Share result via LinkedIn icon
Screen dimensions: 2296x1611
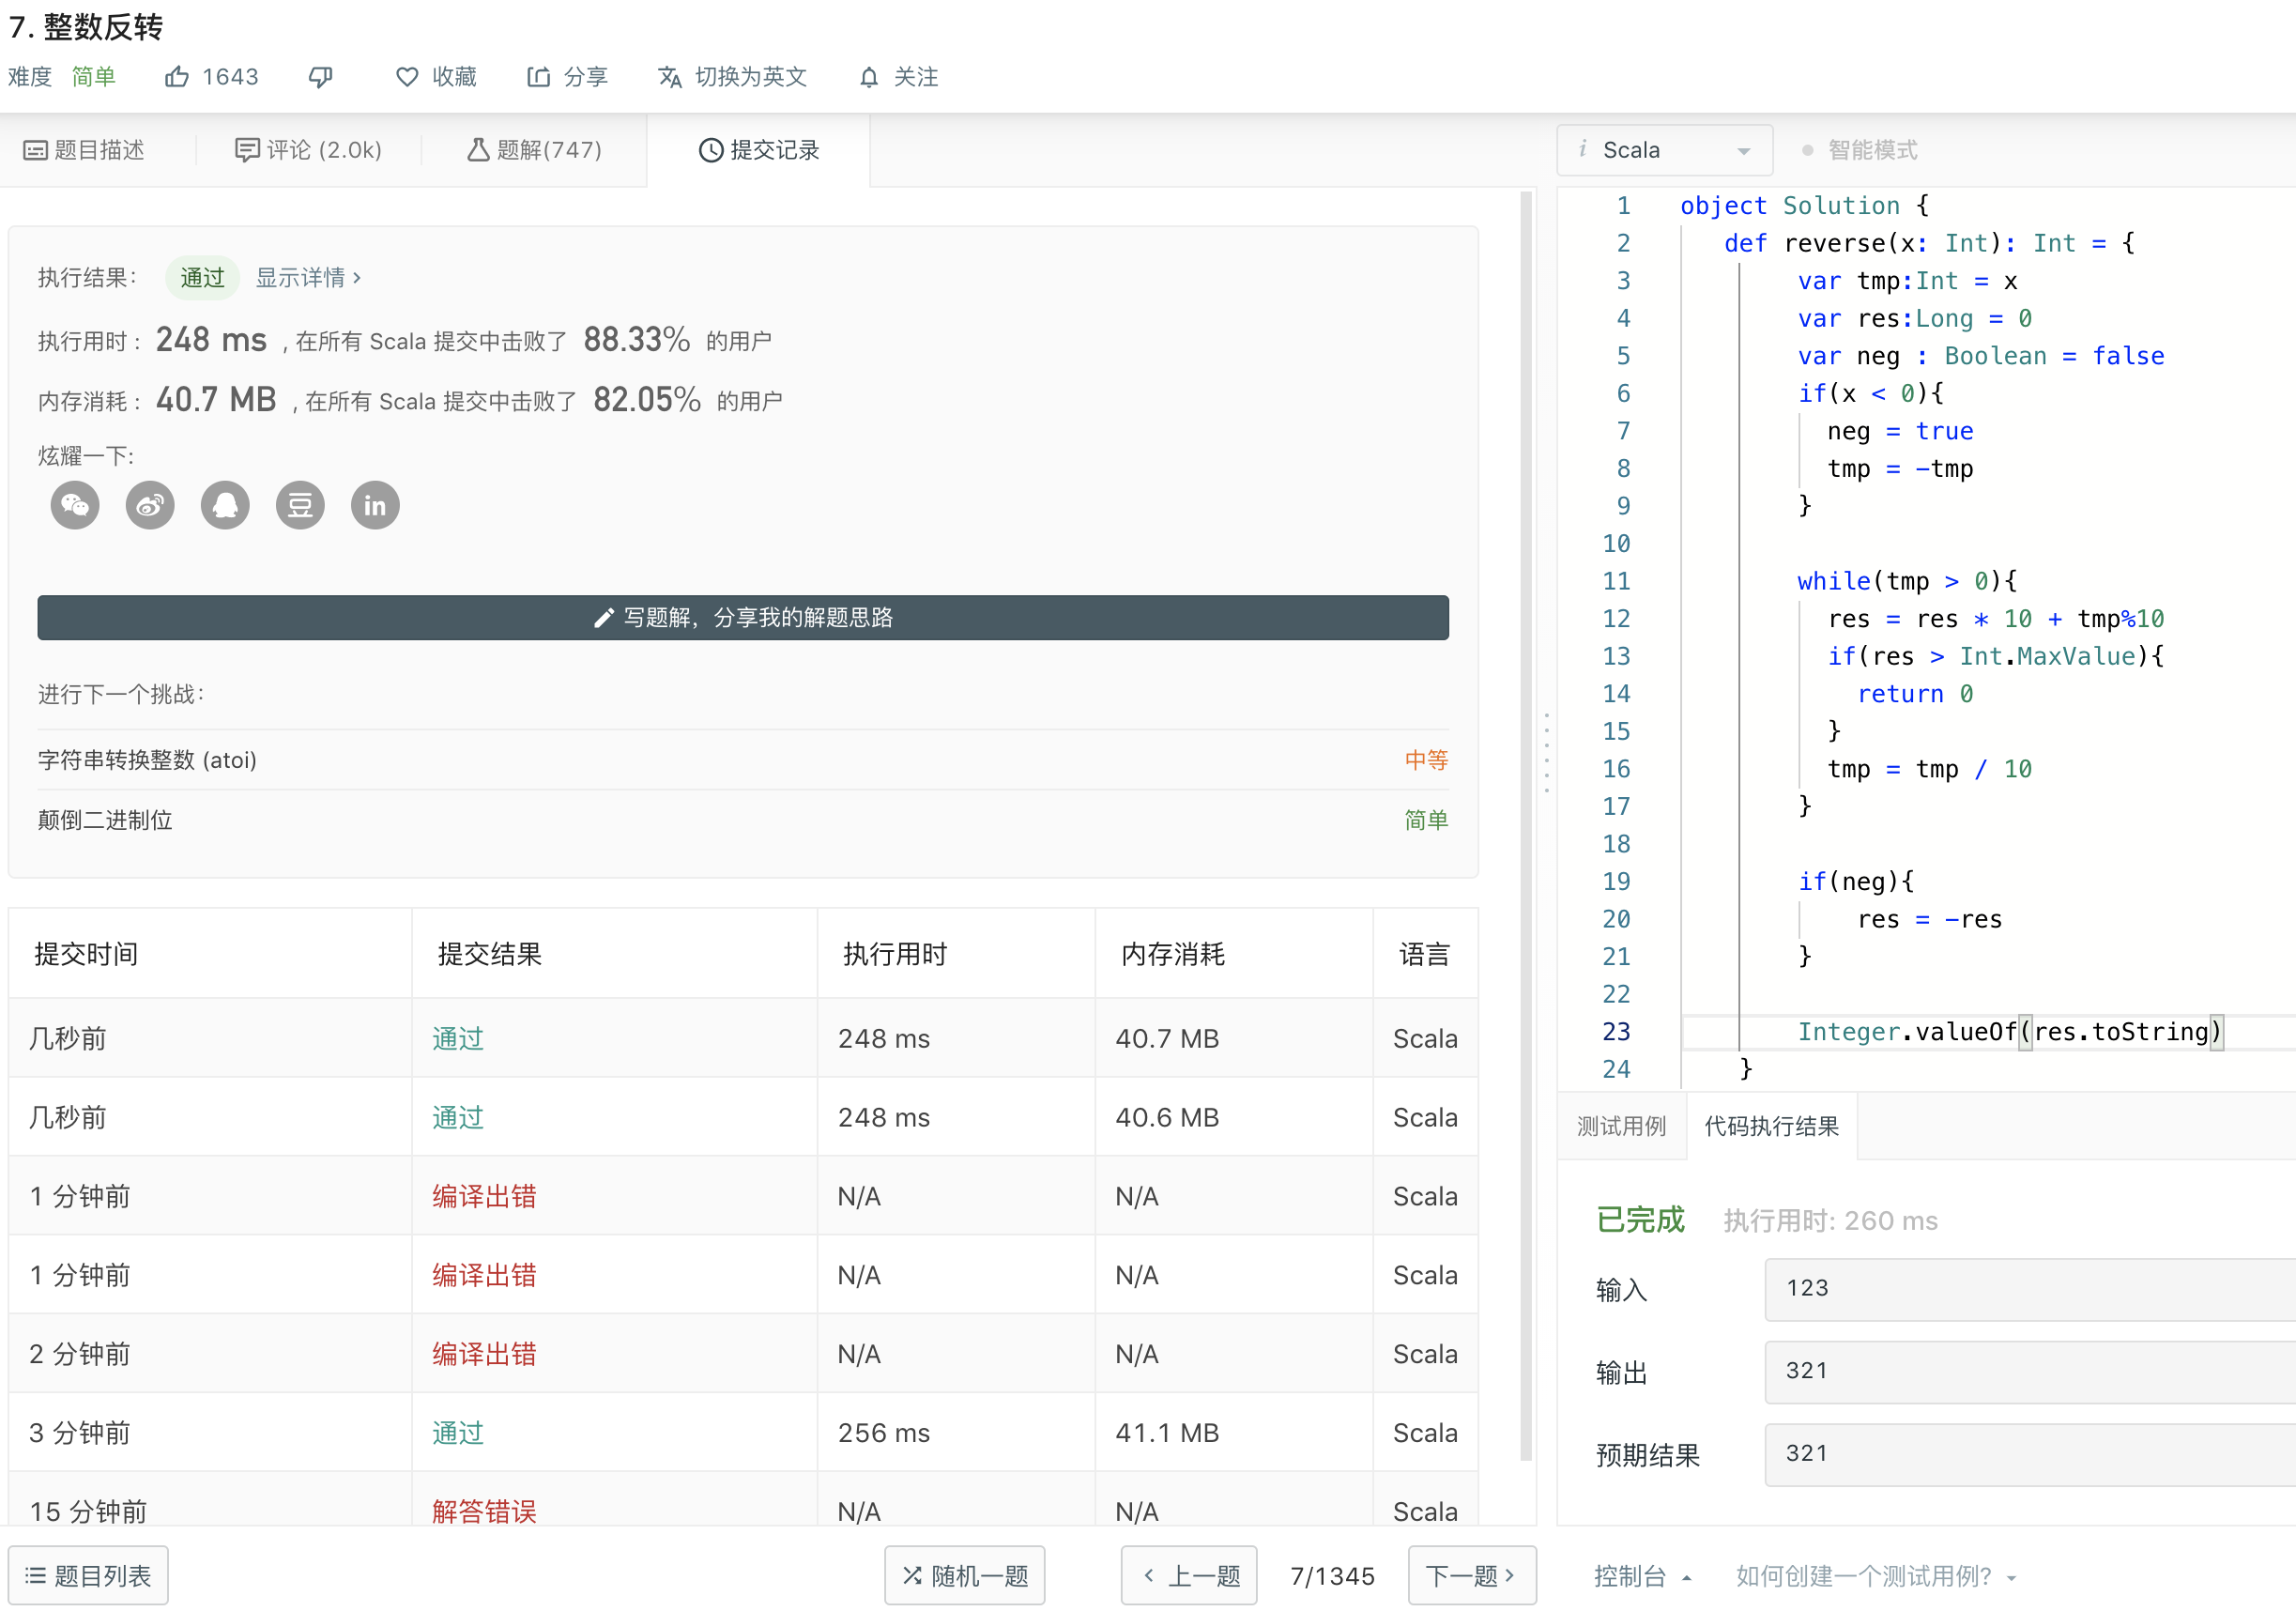pyautogui.click(x=375, y=505)
